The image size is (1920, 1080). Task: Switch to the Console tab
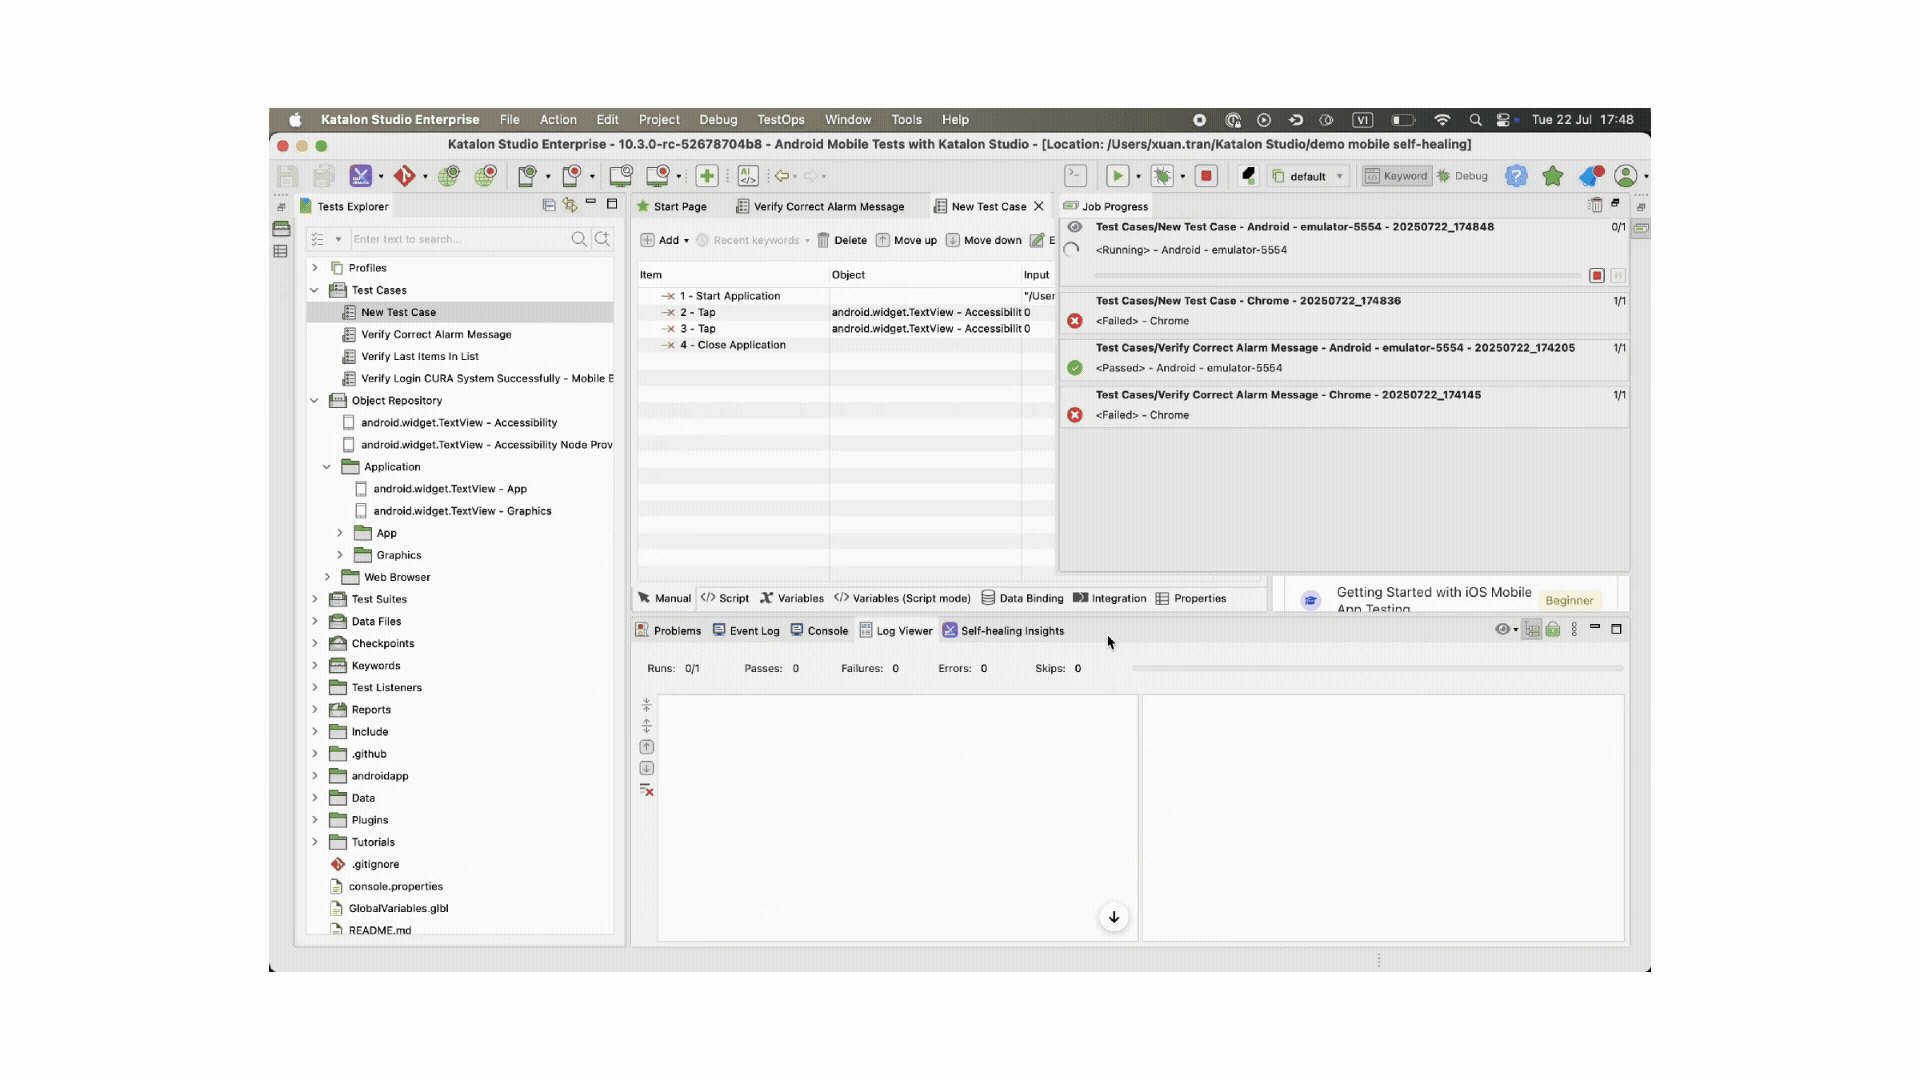pyautogui.click(x=819, y=631)
